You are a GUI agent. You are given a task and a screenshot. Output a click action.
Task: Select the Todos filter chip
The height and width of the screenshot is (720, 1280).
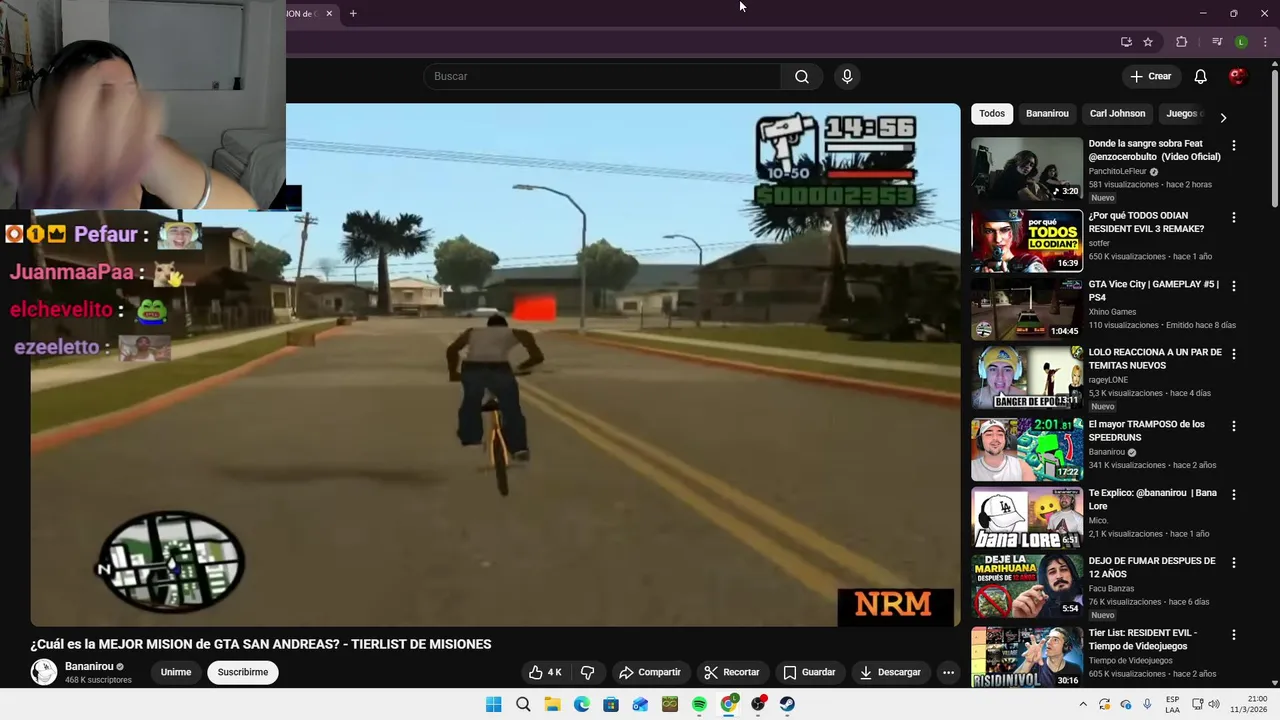[992, 113]
